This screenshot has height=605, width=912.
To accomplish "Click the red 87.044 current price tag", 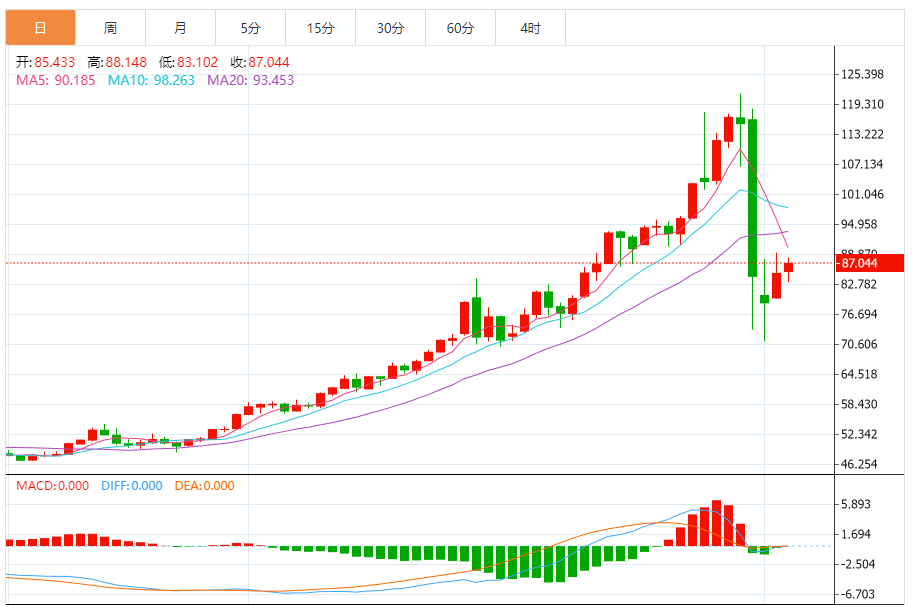I will 859,263.
